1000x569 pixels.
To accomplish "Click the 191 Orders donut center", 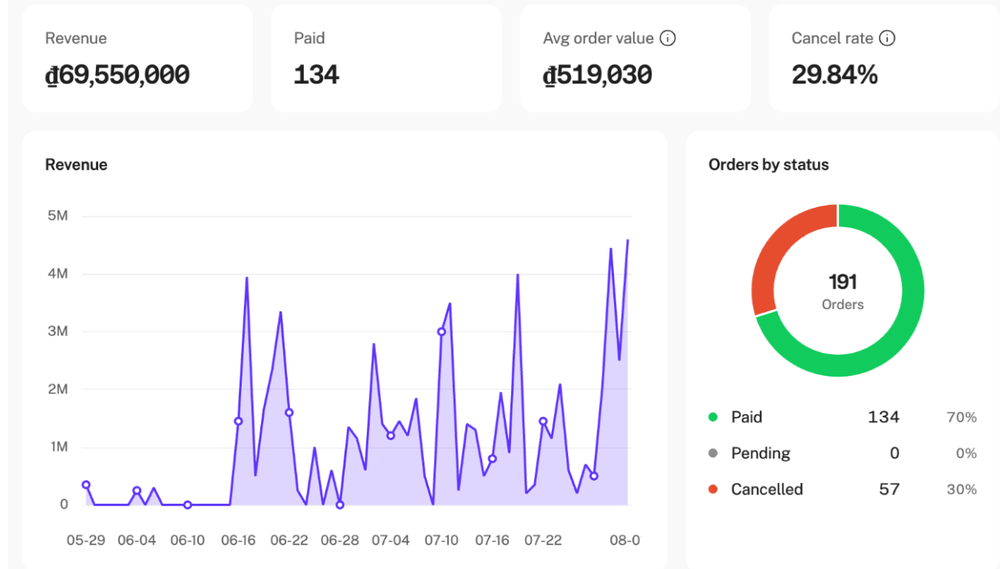I will pyautogui.click(x=842, y=291).
